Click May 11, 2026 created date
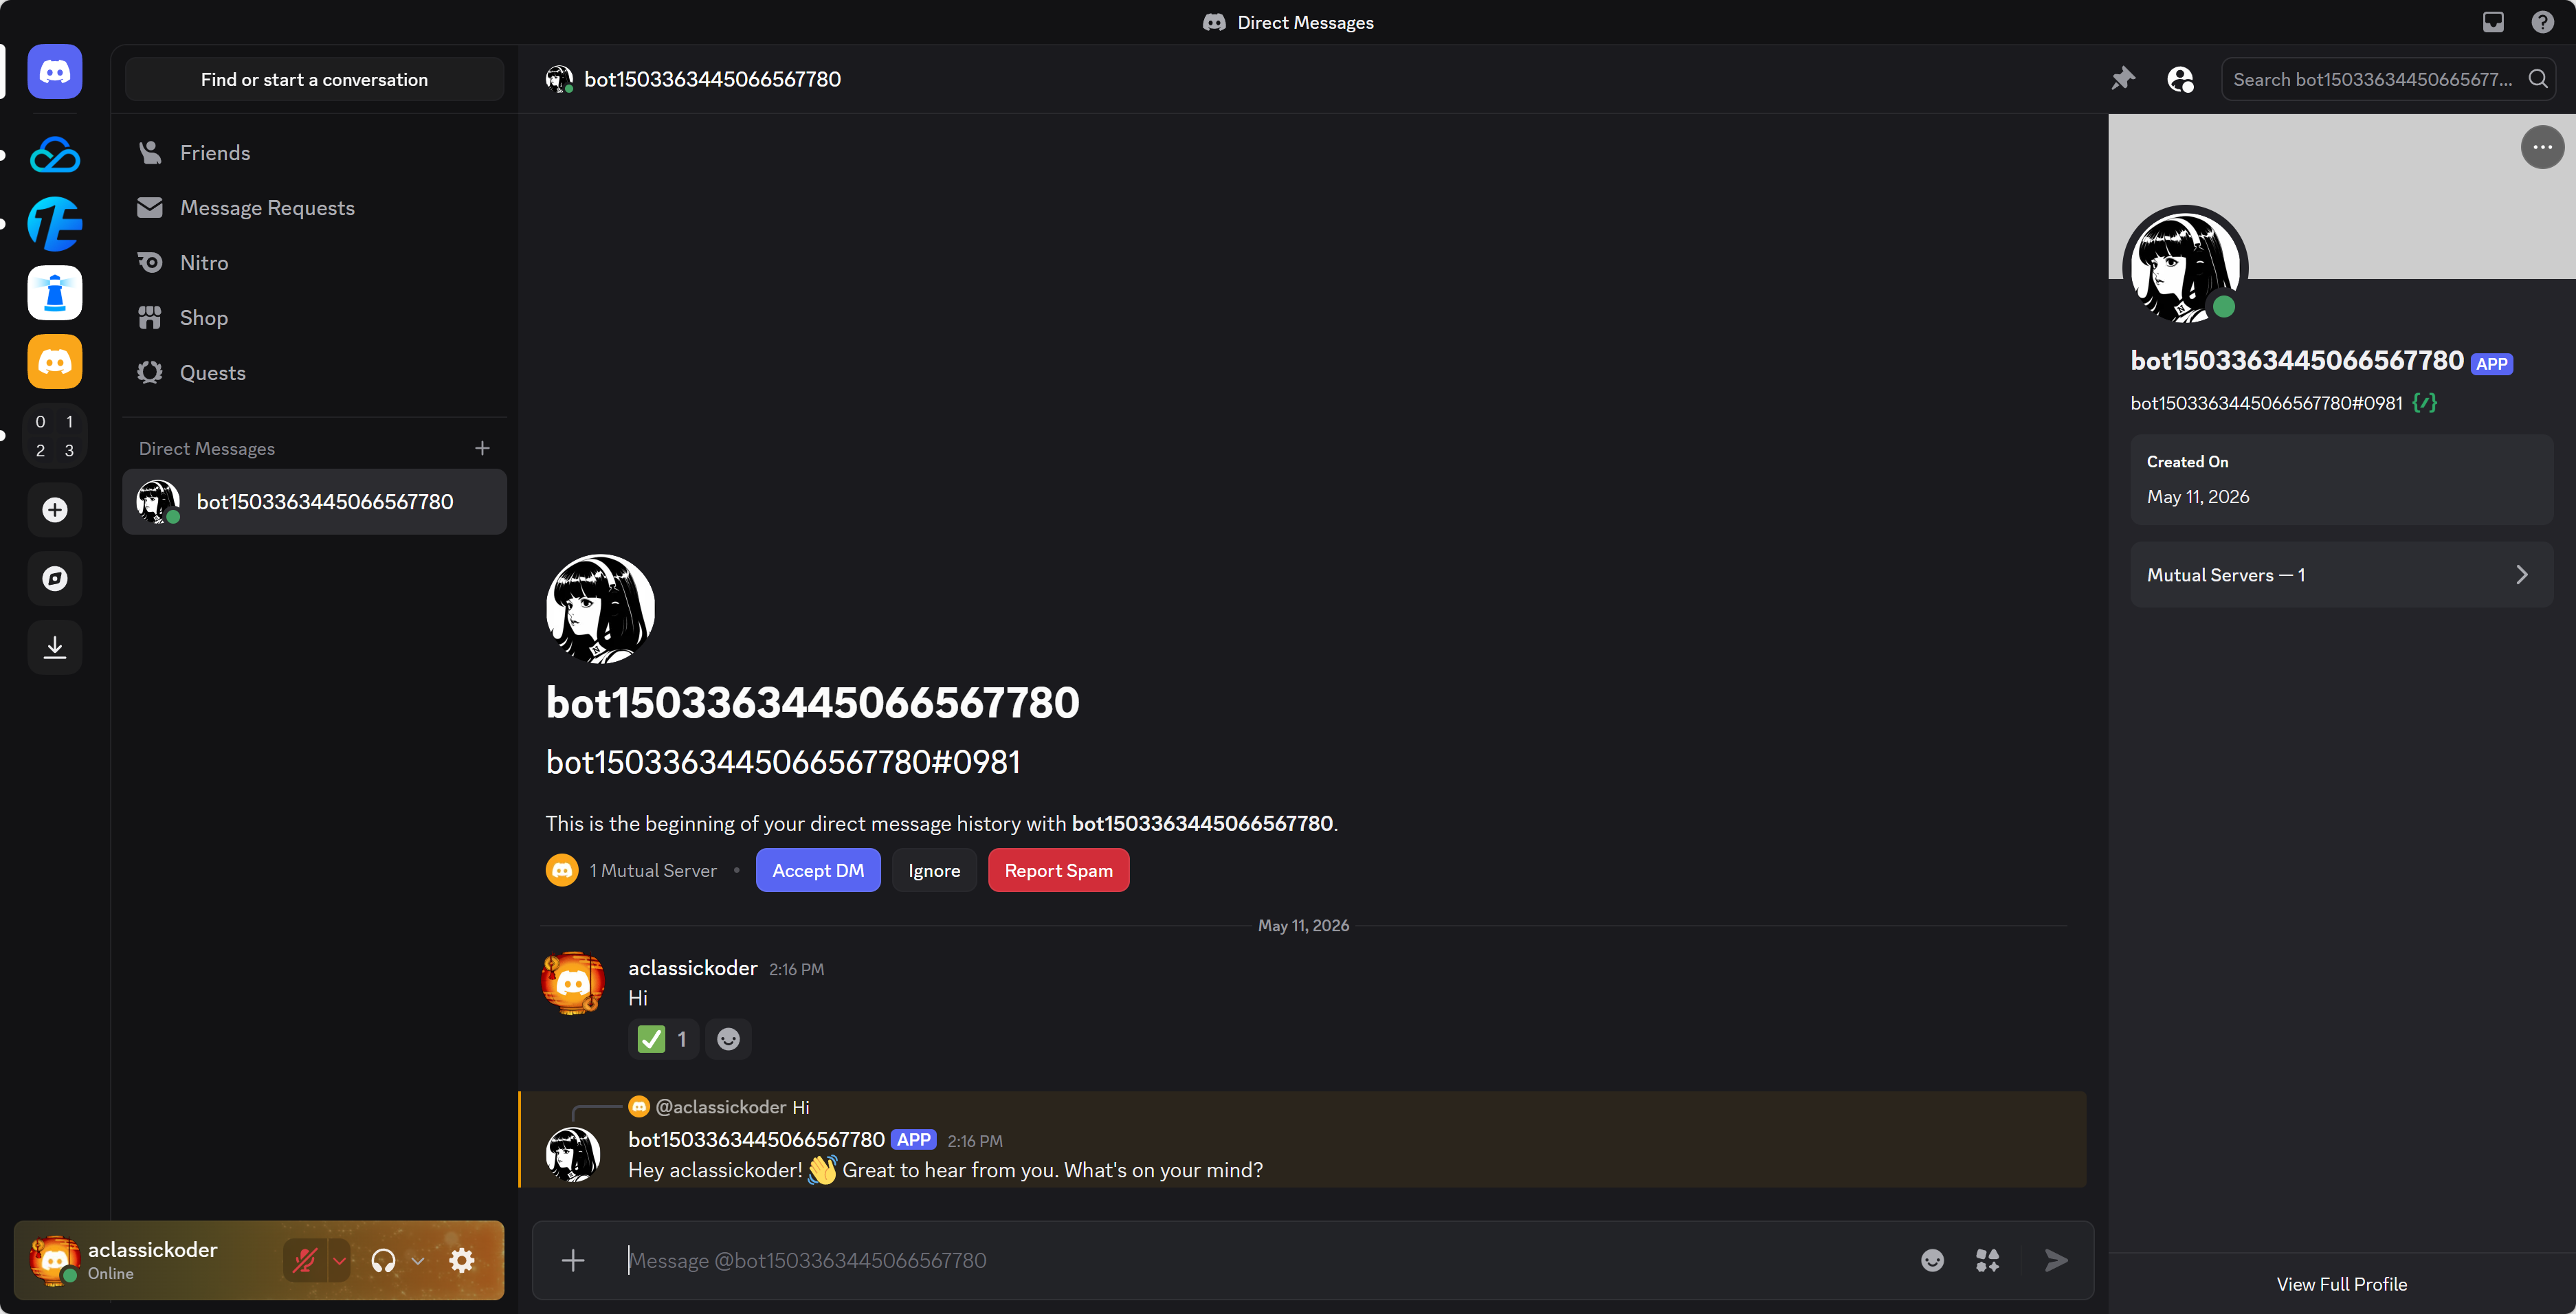 (x=2197, y=497)
